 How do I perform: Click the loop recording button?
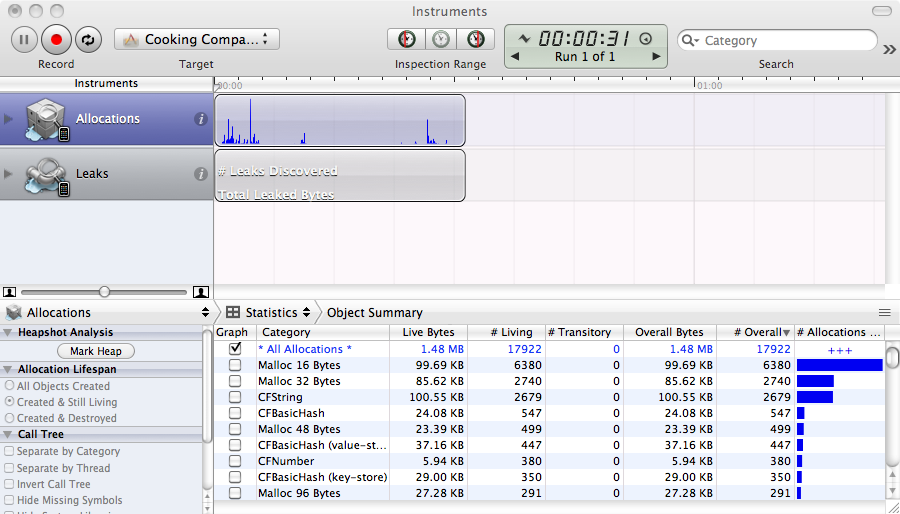pyautogui.click(x=88, y=40)
